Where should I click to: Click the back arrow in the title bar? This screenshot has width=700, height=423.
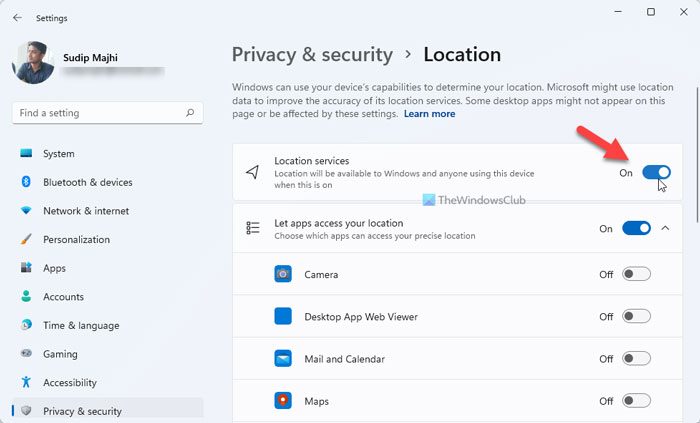(17, 17)
